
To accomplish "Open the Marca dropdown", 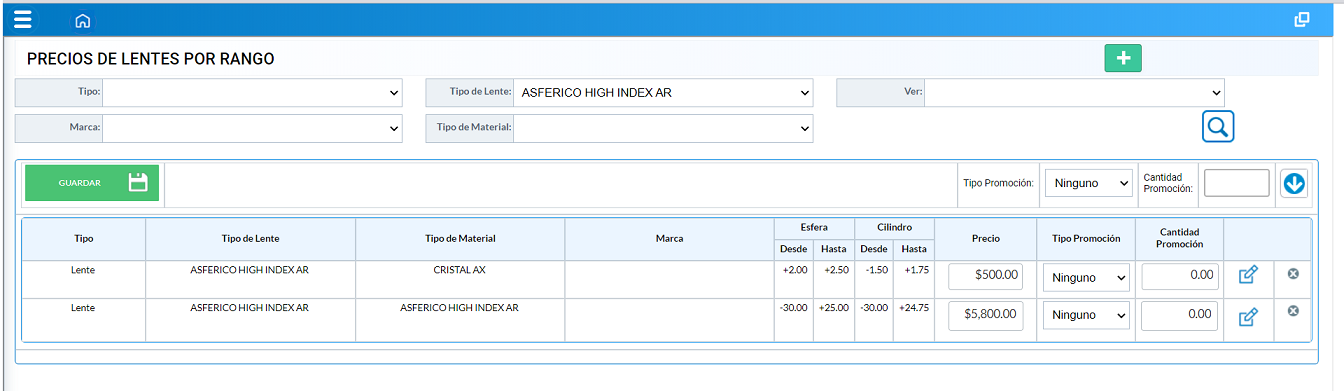I will [252, 128].
